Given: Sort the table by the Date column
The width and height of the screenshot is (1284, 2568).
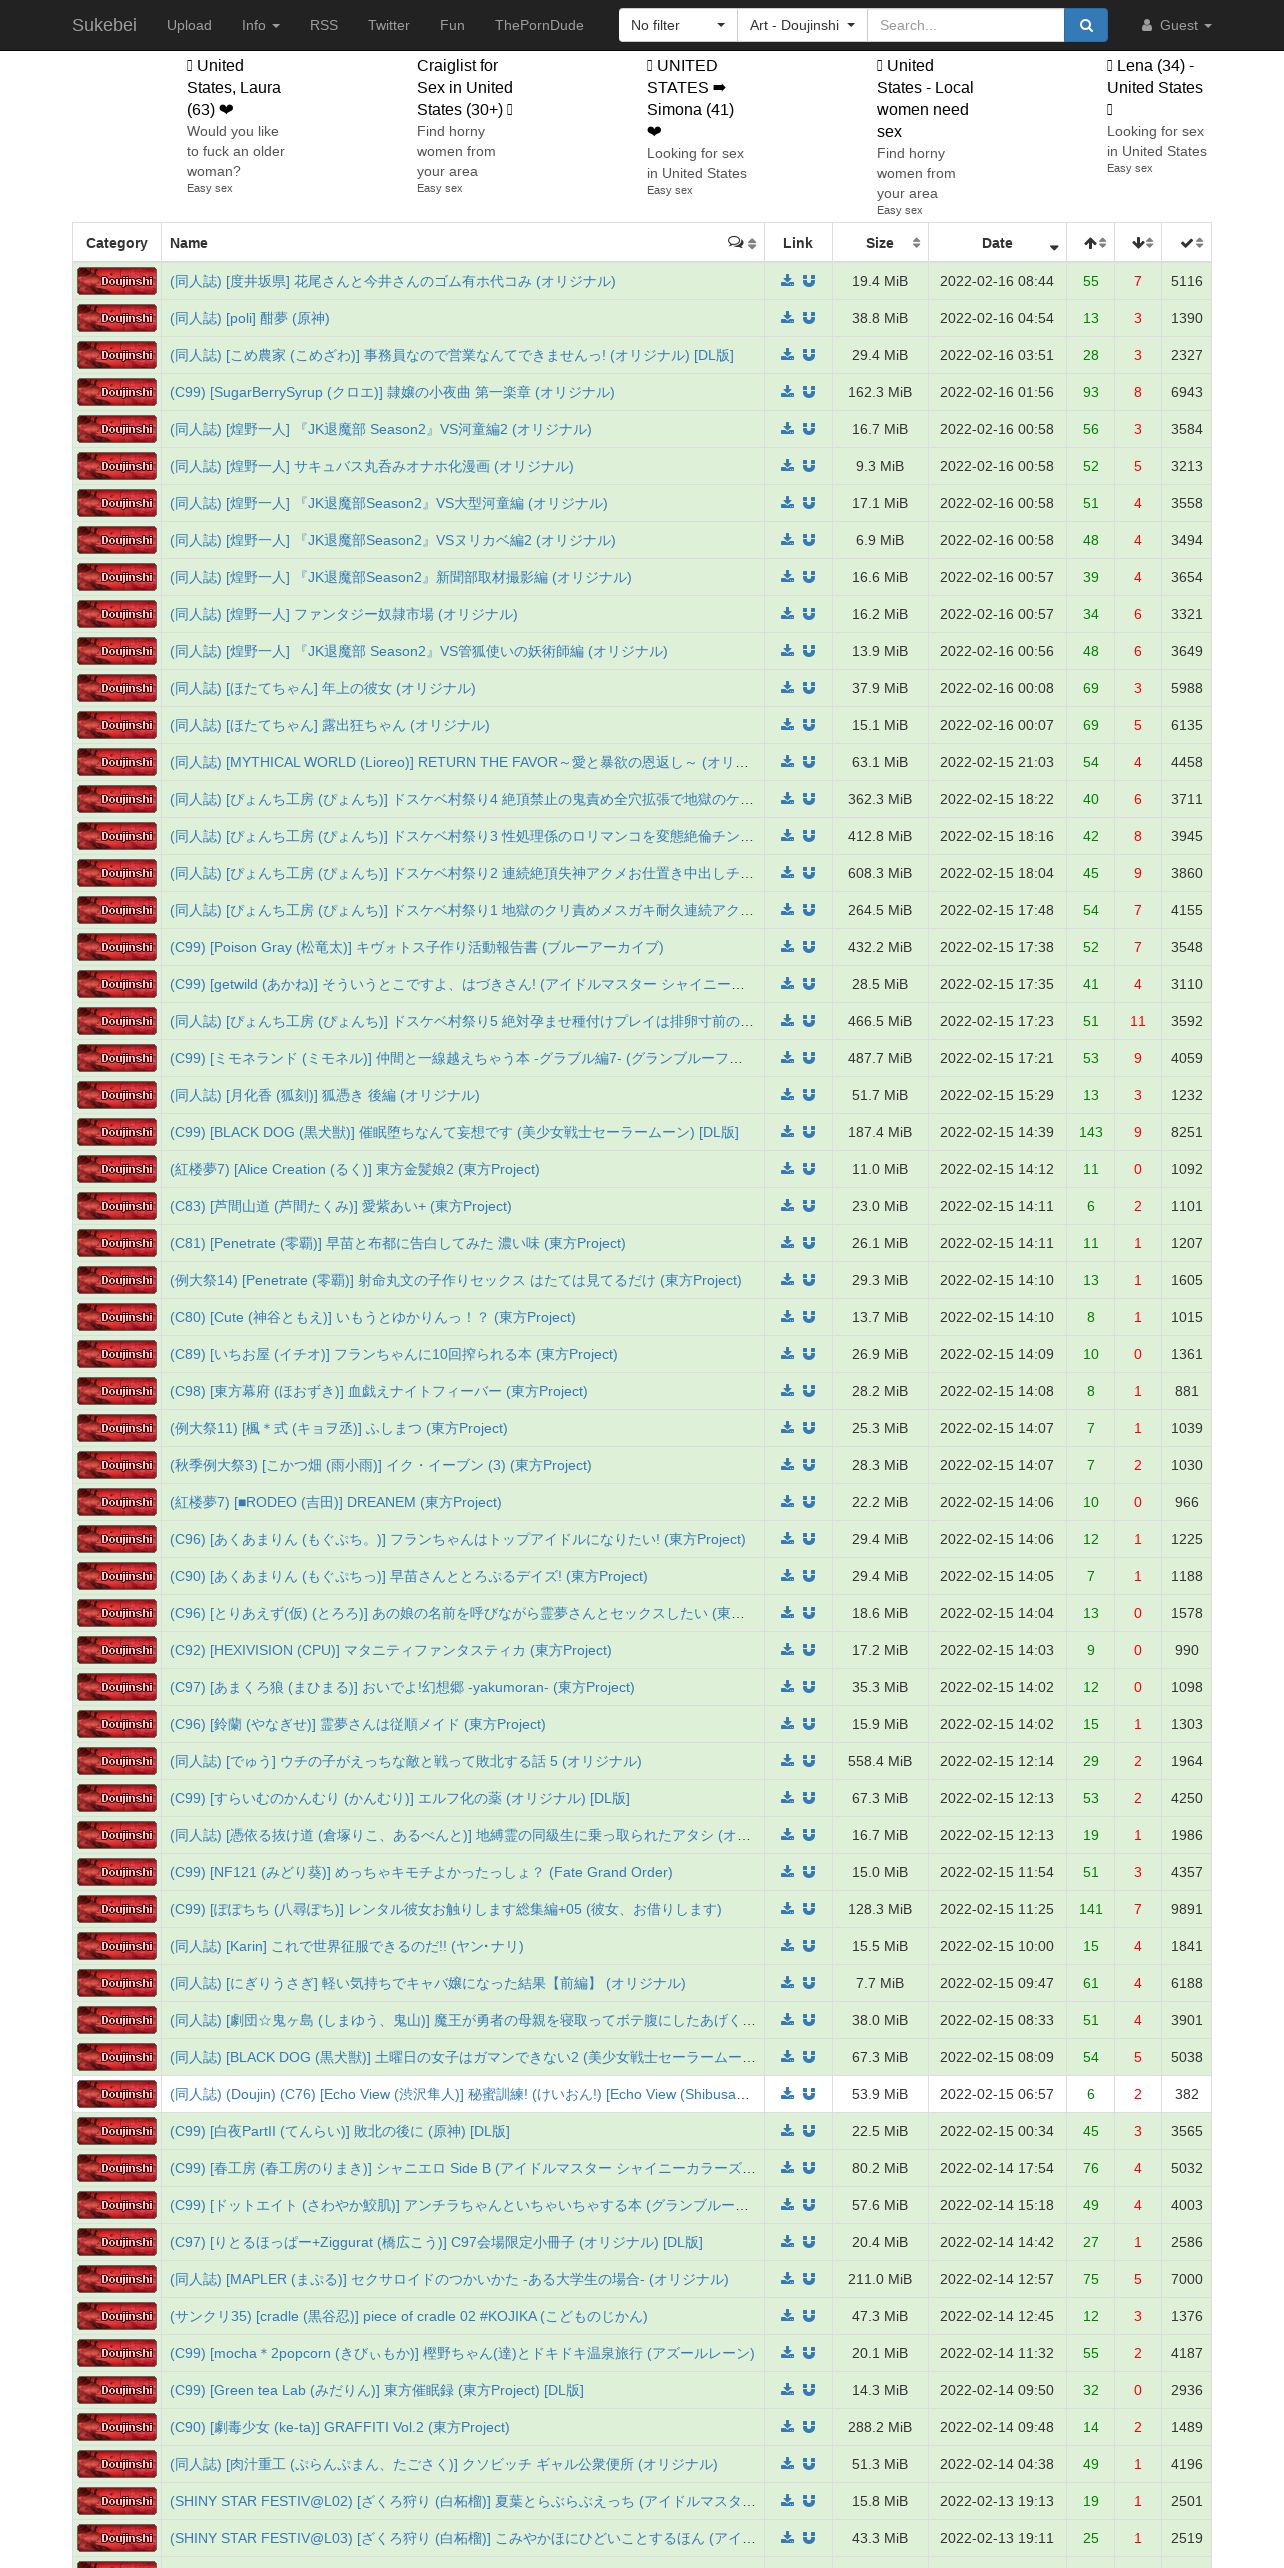Looking at the screenshot, I should [x=997, y=243].
